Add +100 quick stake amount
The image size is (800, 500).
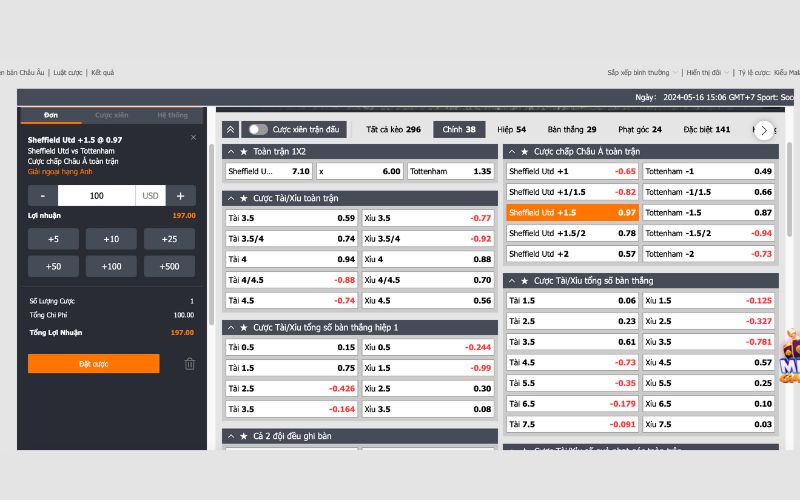pos(111,266)
